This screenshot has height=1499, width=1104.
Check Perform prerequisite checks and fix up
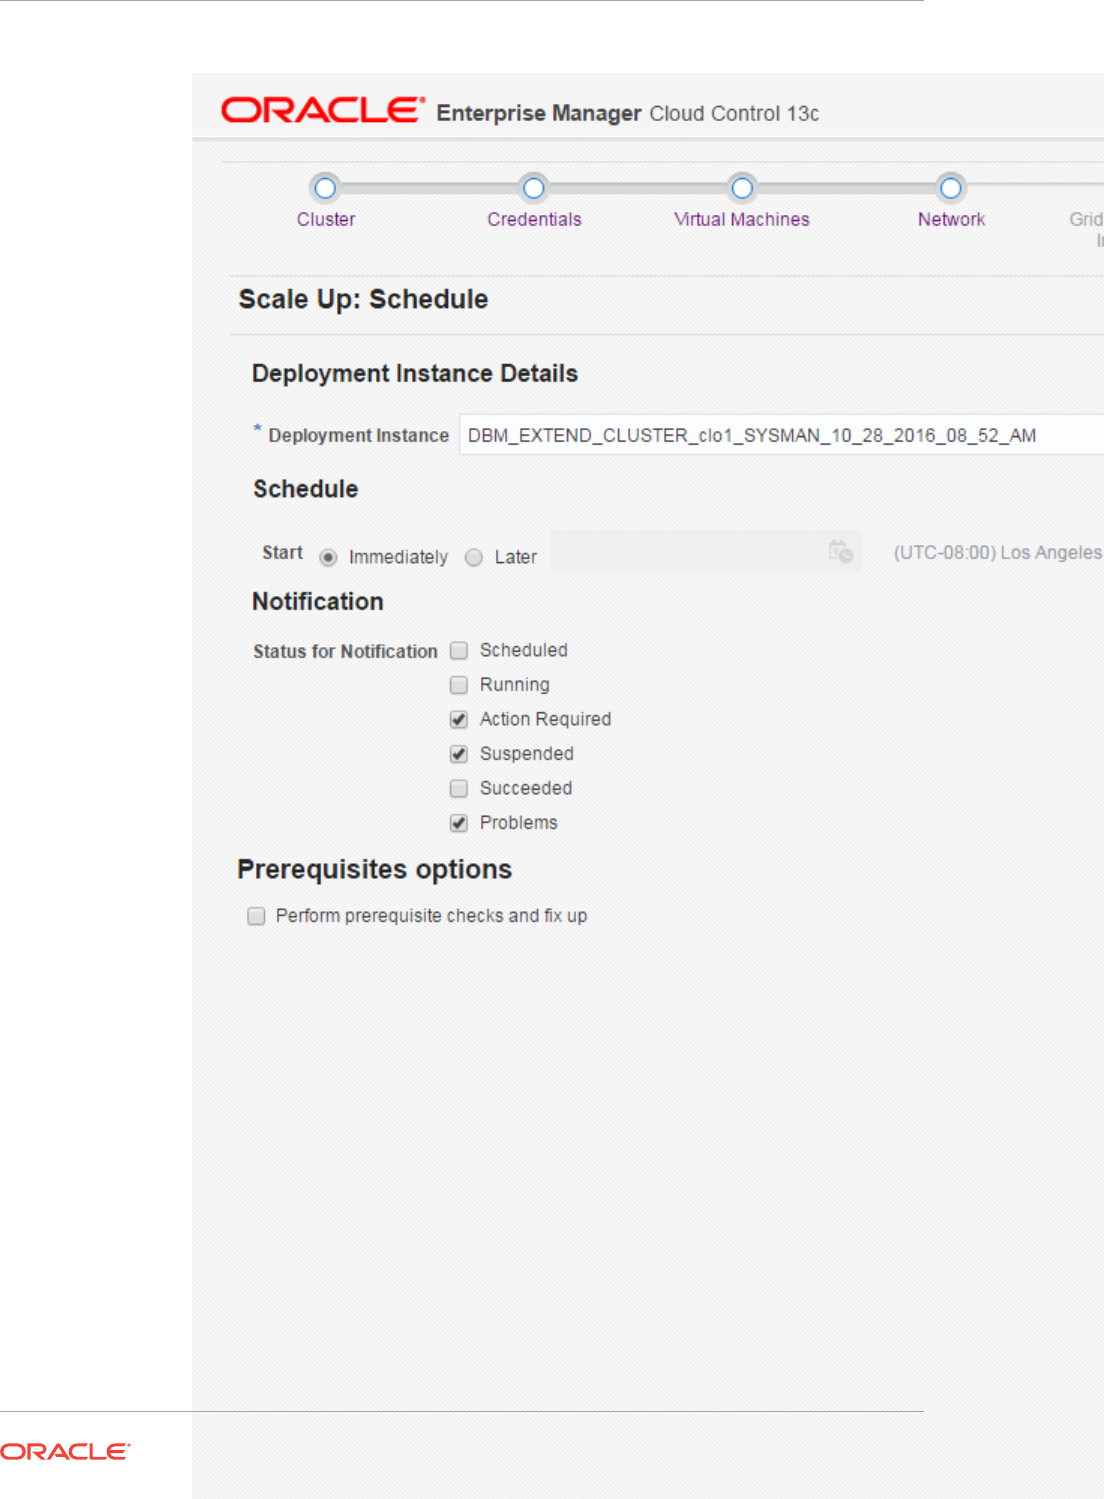pyautogui.click(x=256, y=916)
